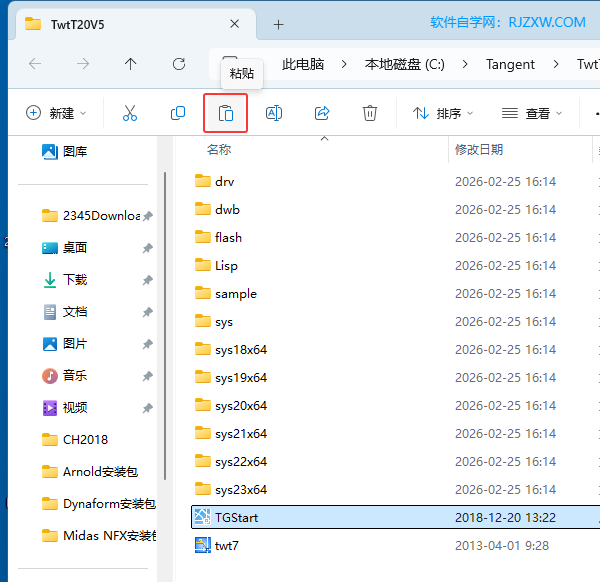Click the Cut scissors icon
600x582 pixels.
coord(130,113)
